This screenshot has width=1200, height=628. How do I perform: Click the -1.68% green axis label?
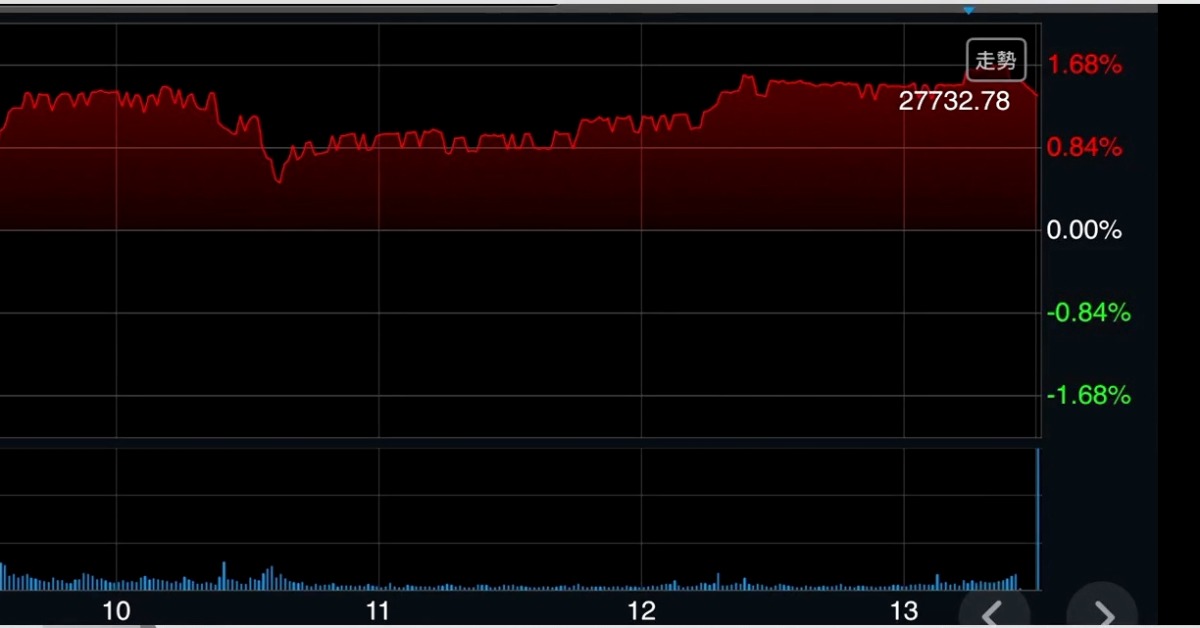pyautogui.click(x=1088, y=396)
